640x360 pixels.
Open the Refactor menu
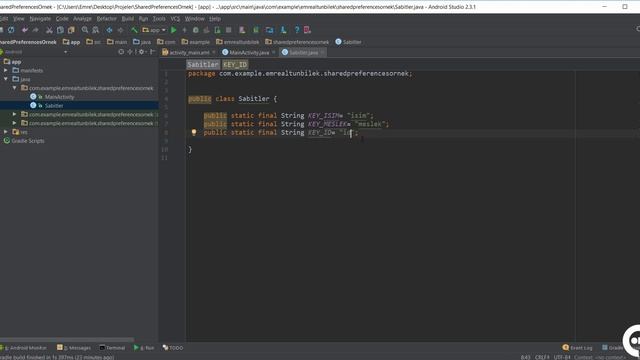click(107, 19)
